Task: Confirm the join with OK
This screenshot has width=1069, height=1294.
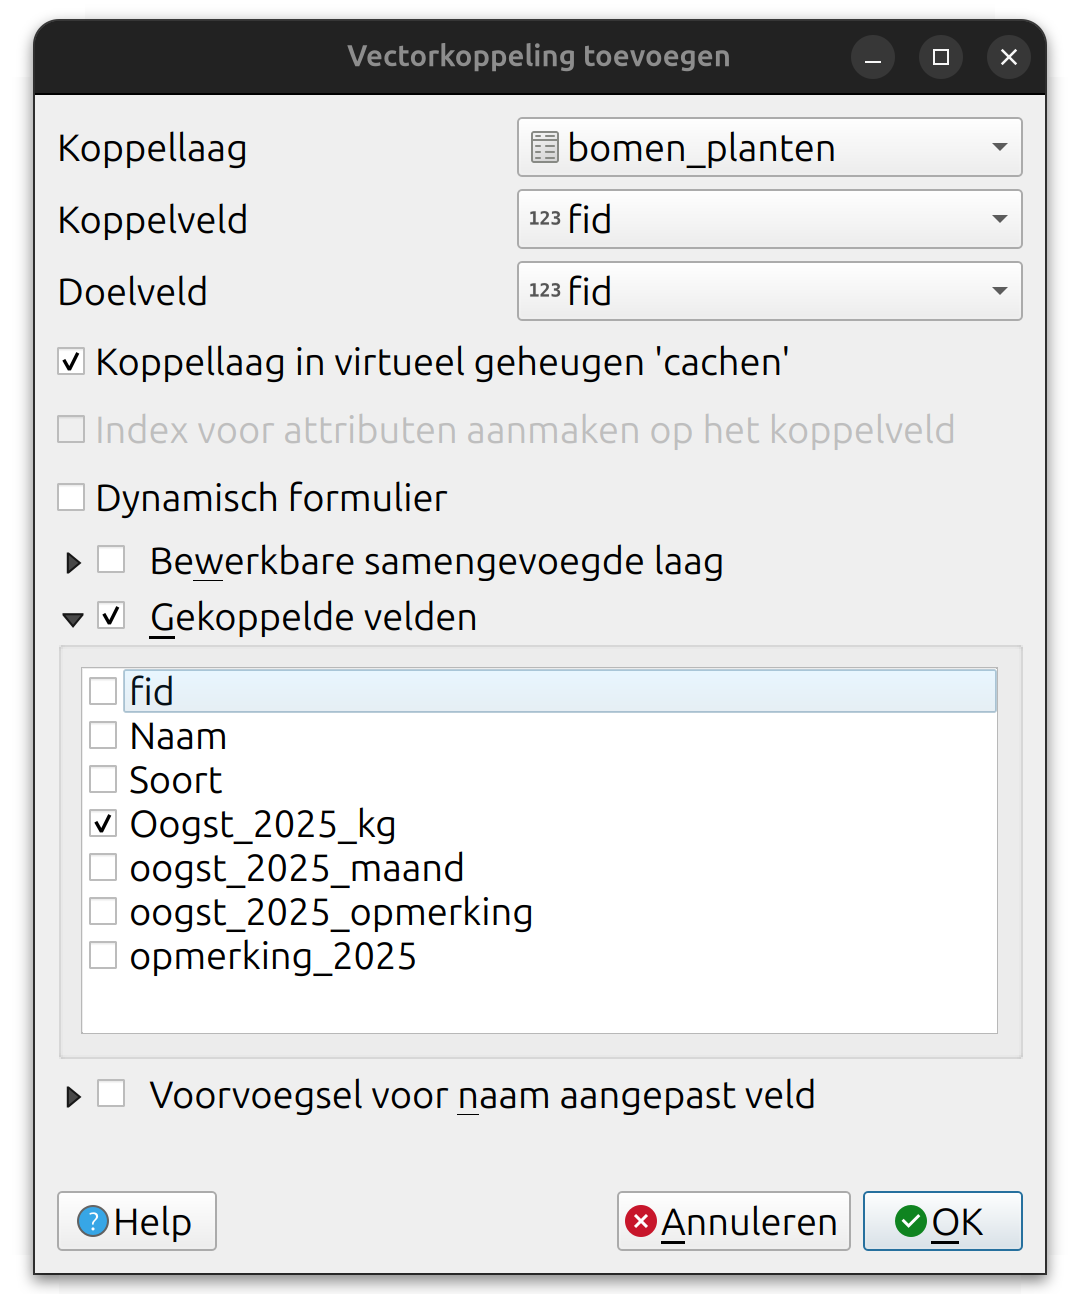Action: click(x=942, y=1221)
